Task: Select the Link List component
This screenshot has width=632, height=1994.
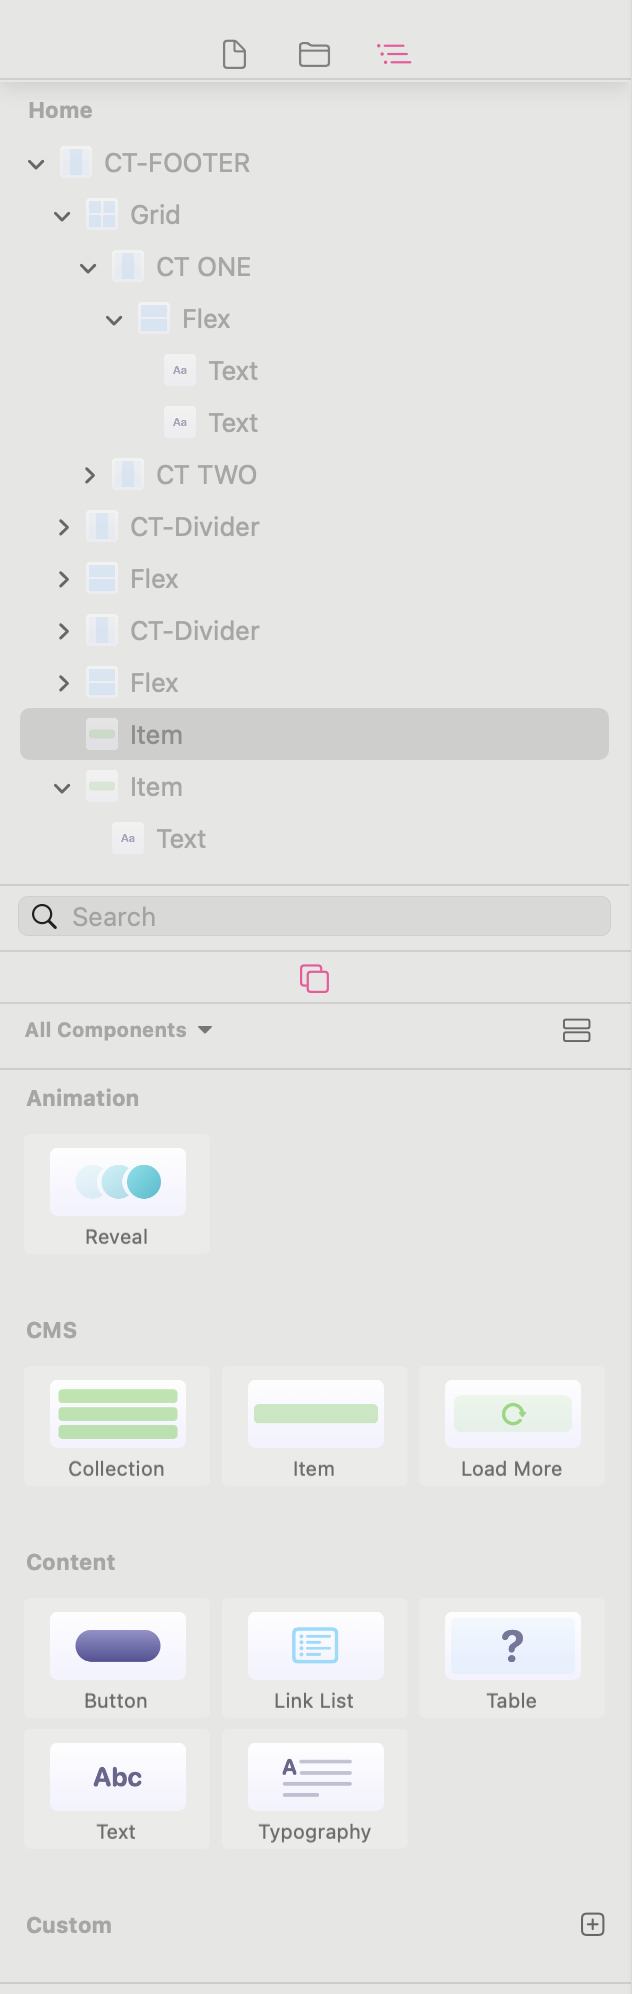Action: pyautogui.click(x=314, y=1658)
